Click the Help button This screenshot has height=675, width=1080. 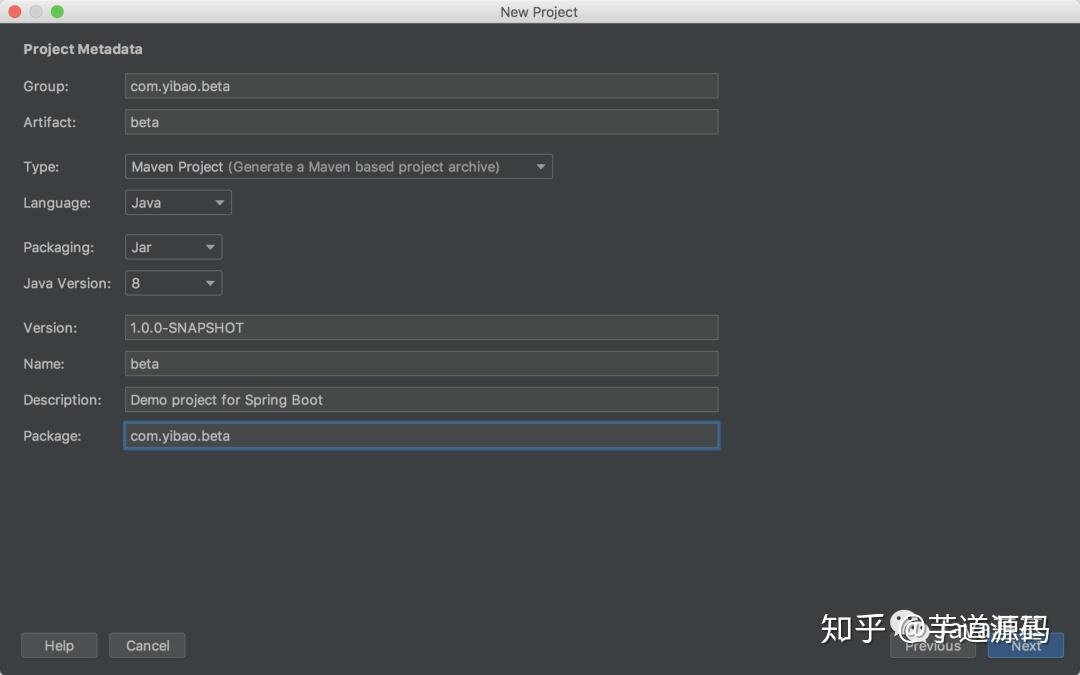pos(59,645)
